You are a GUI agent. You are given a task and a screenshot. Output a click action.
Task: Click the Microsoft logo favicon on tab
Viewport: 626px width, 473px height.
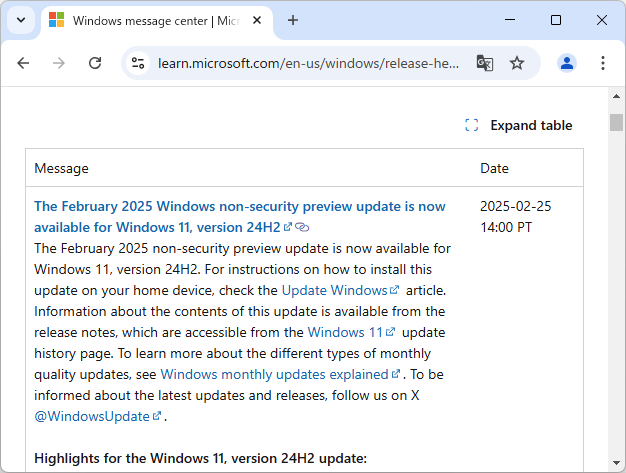point(56,20)
